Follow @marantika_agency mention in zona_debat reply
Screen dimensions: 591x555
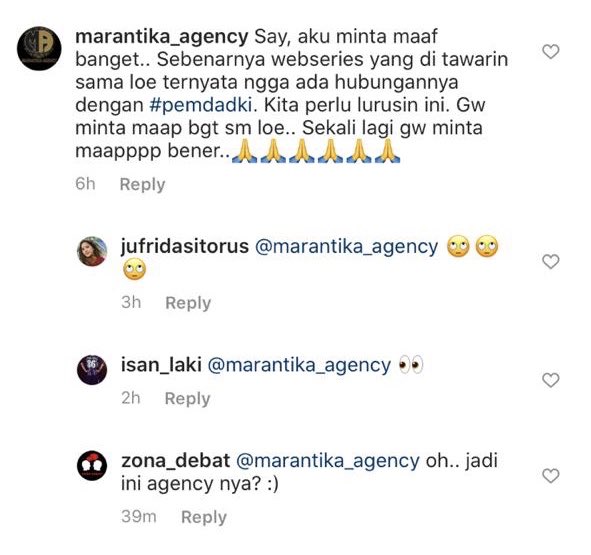point(328,461)
